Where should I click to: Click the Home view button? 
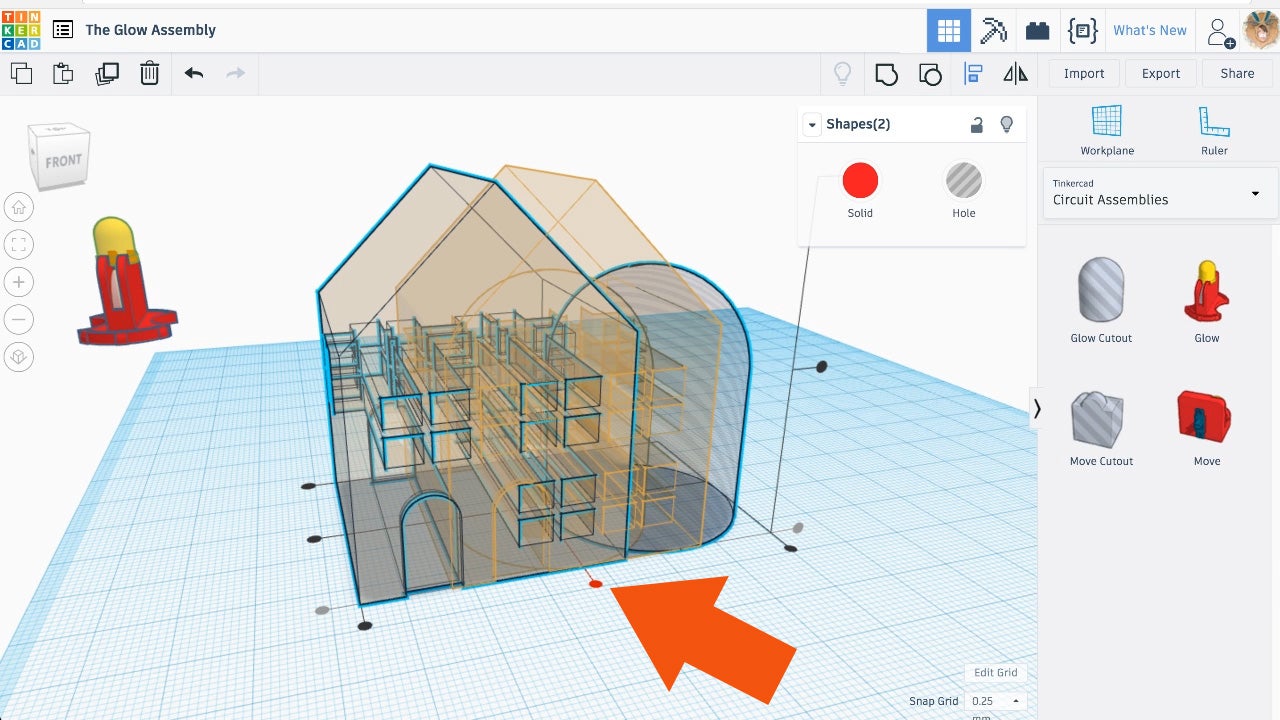pyautogui.click(x=19, y=207)
